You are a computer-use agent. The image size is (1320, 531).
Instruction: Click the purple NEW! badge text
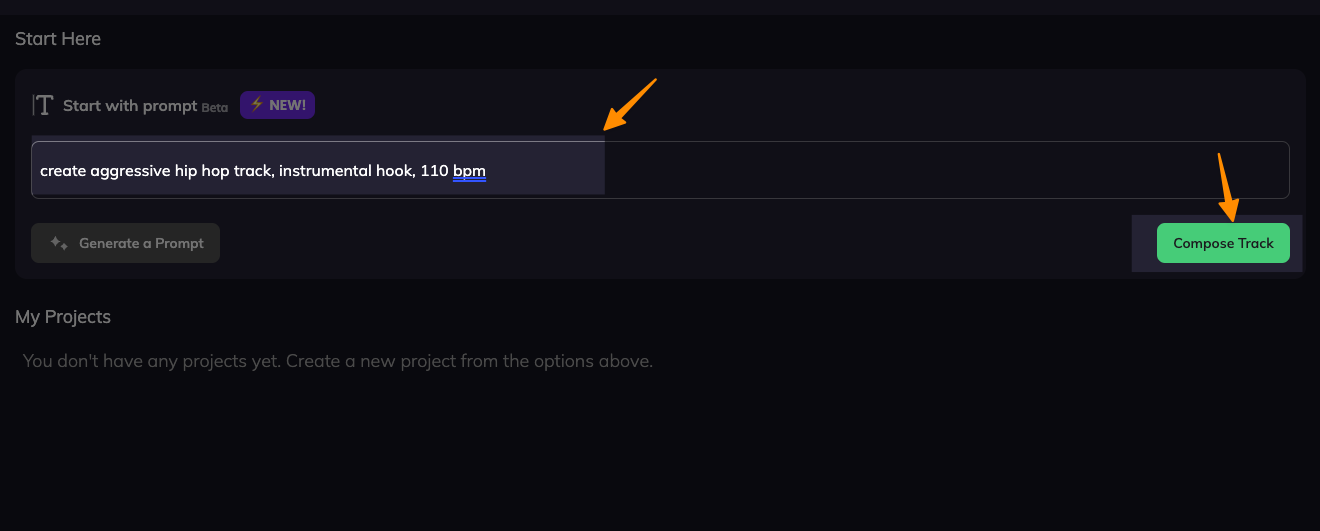click(287, 105)
